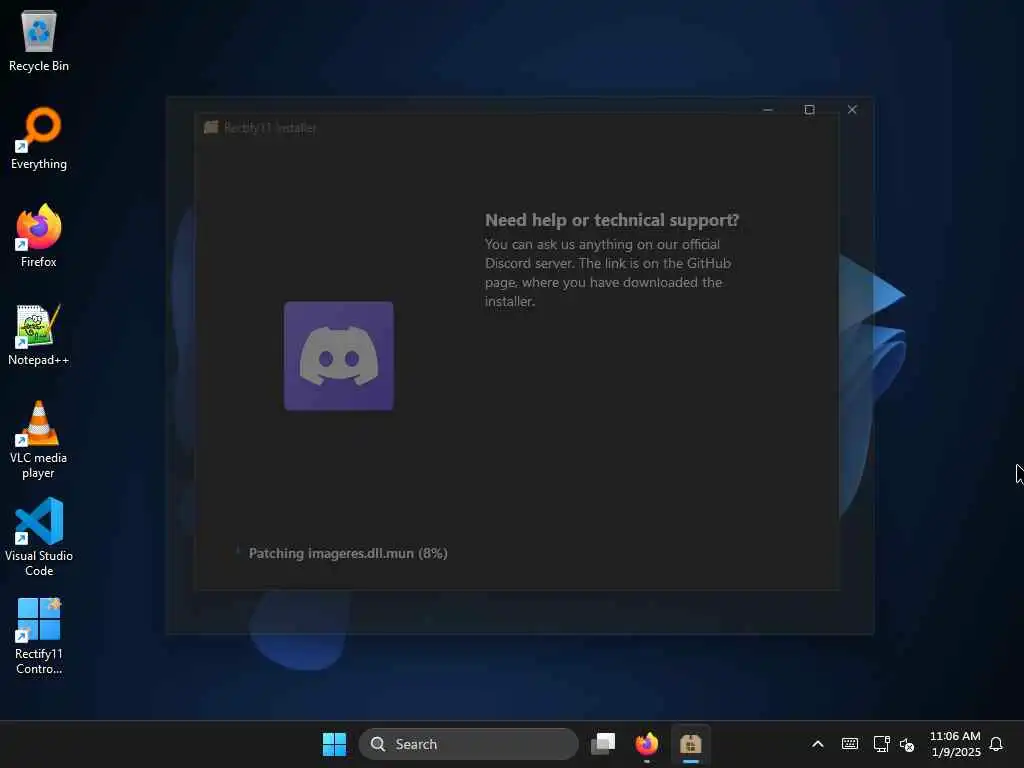Screen dimensions: 1024x768
Task: Open Task View from the taskbar
Action: point(603,744)
